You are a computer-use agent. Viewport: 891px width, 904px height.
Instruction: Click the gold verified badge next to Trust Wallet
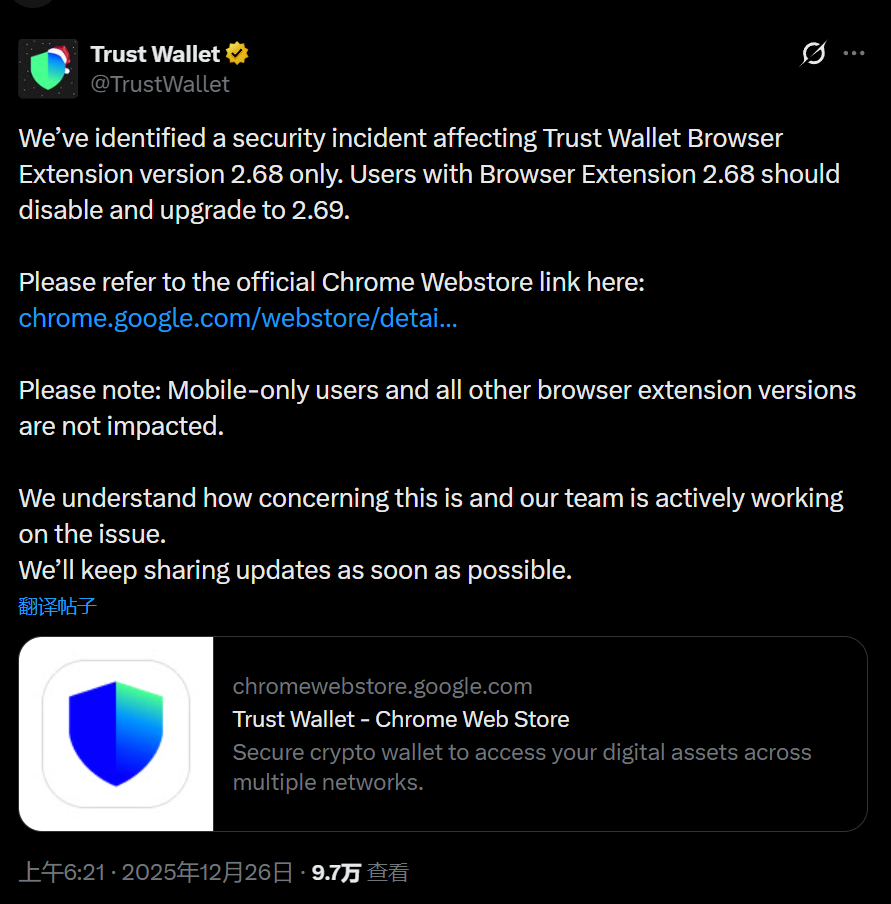pos(236,53)
